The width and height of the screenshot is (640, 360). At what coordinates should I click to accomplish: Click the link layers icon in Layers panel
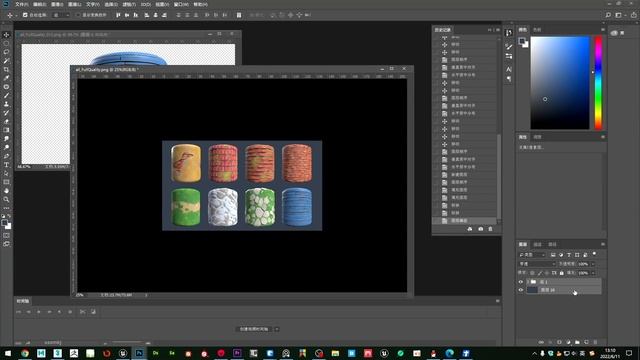(x=541, y=342)
